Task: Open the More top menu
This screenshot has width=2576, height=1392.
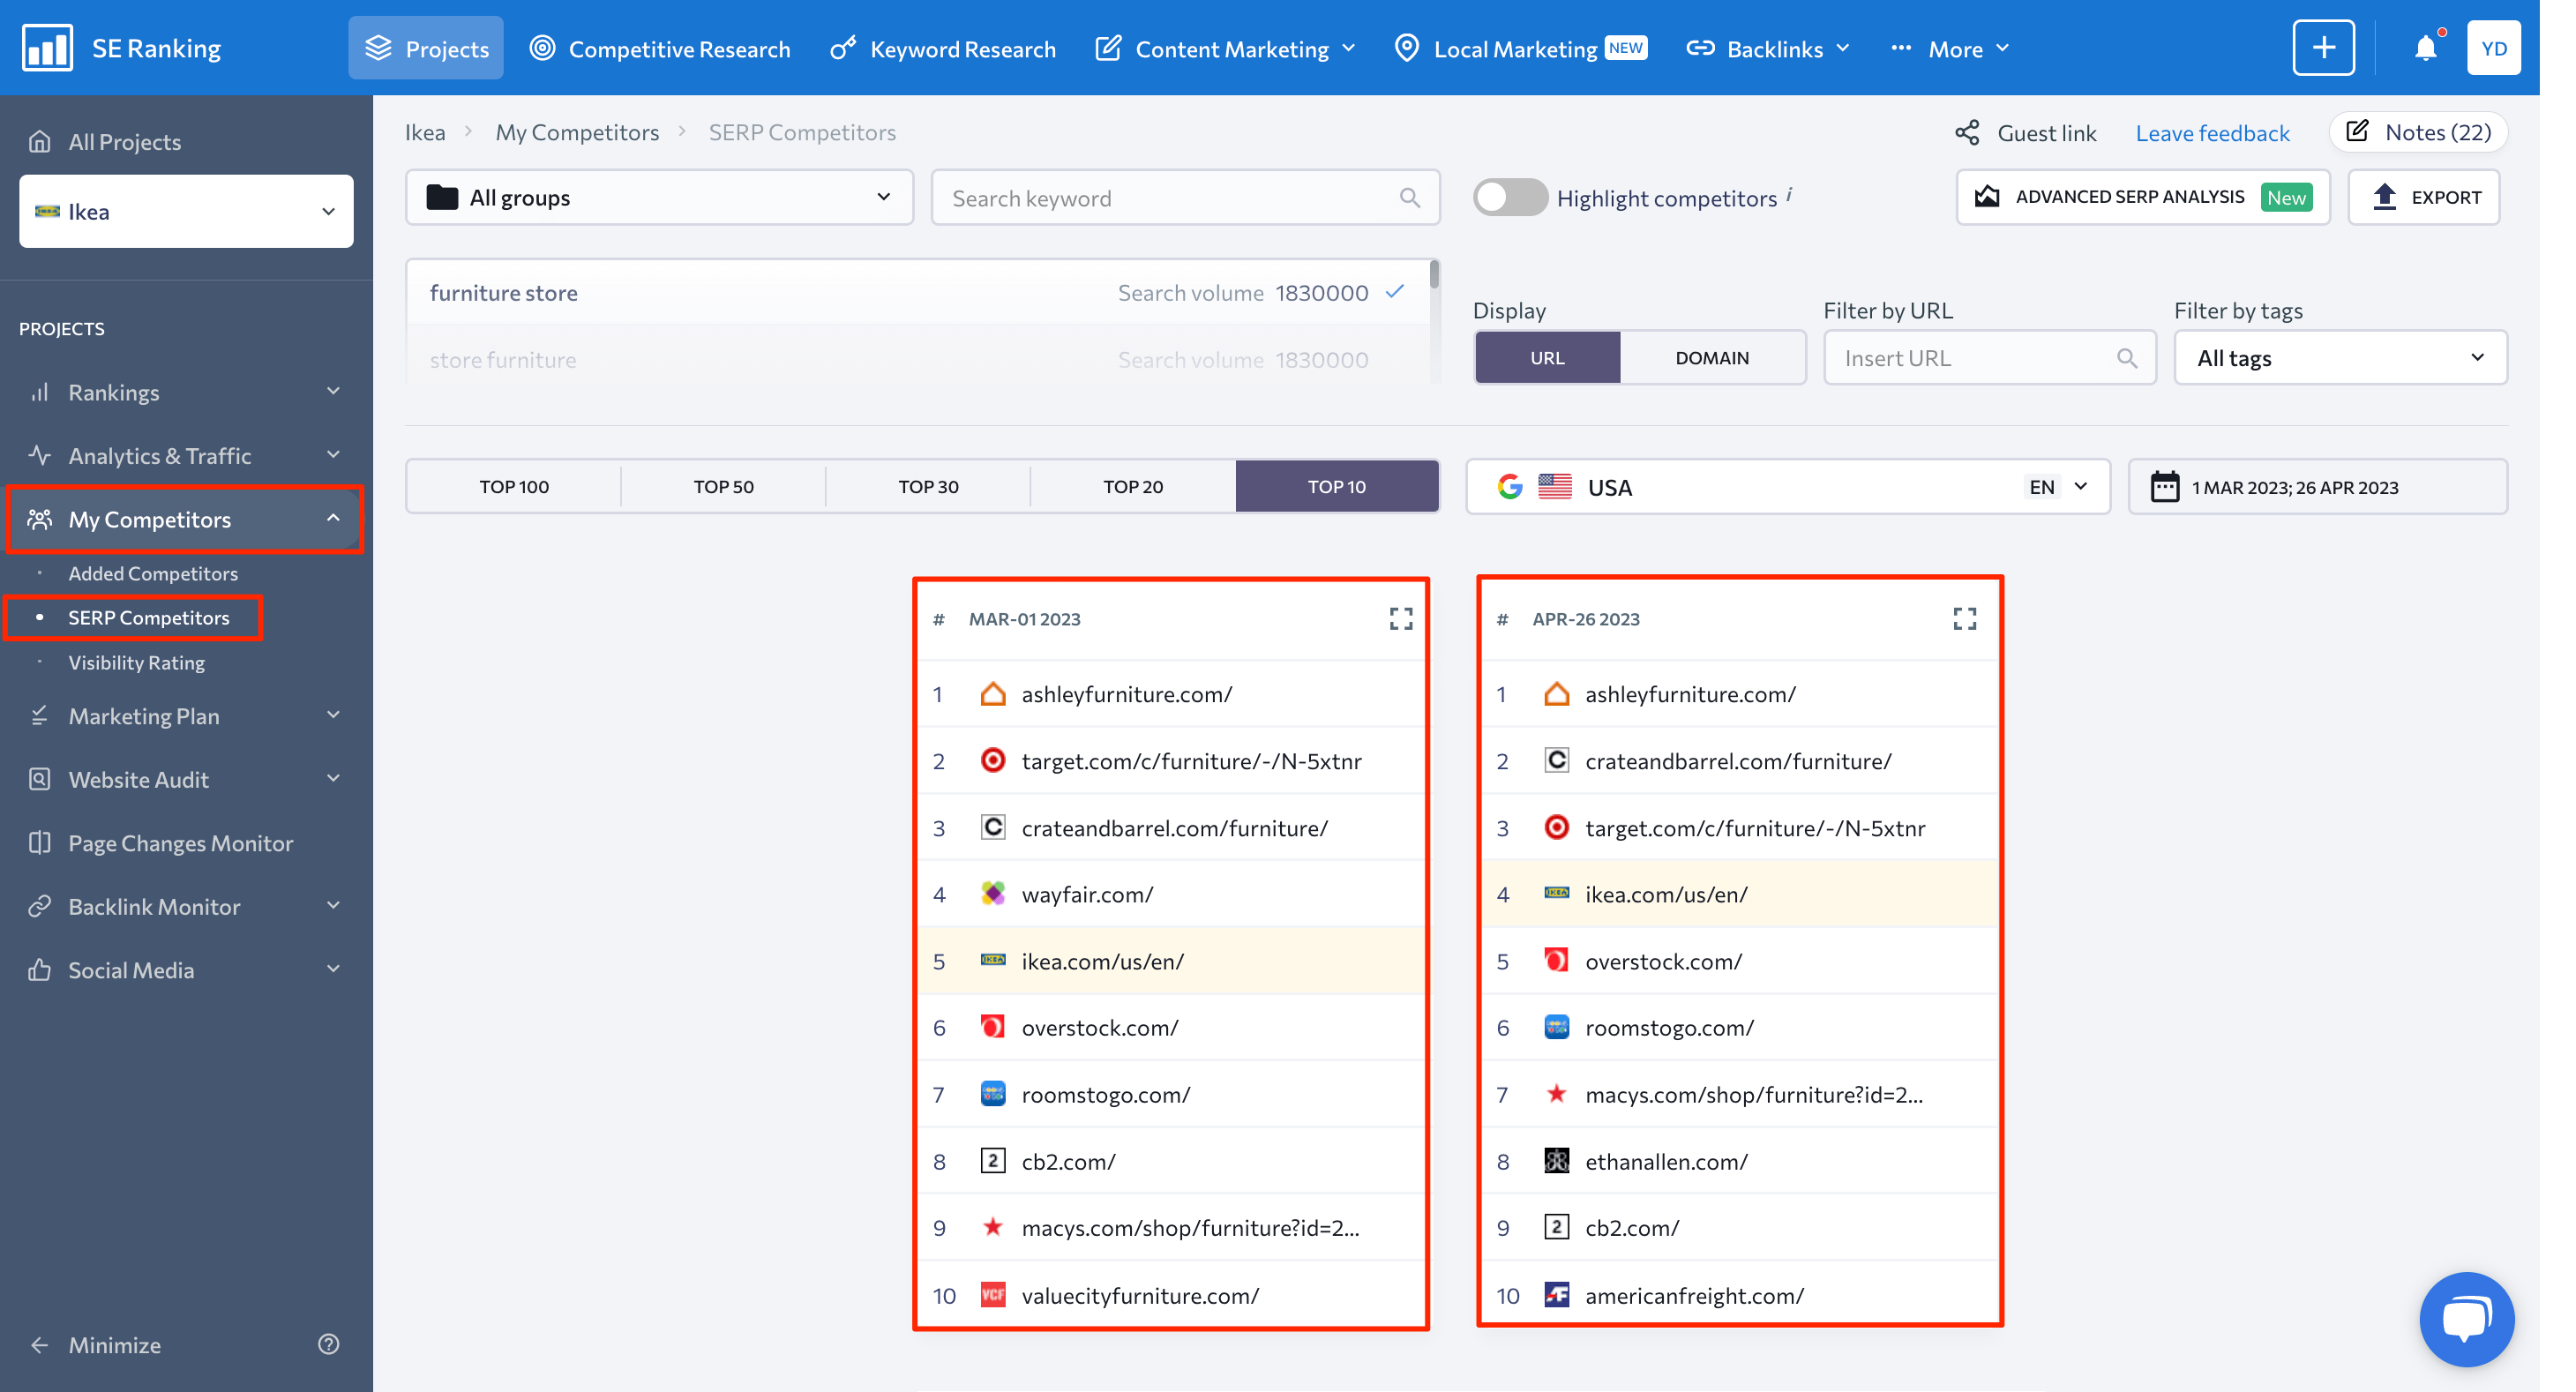Action: pyautogui.click(x=1950, y=48)
